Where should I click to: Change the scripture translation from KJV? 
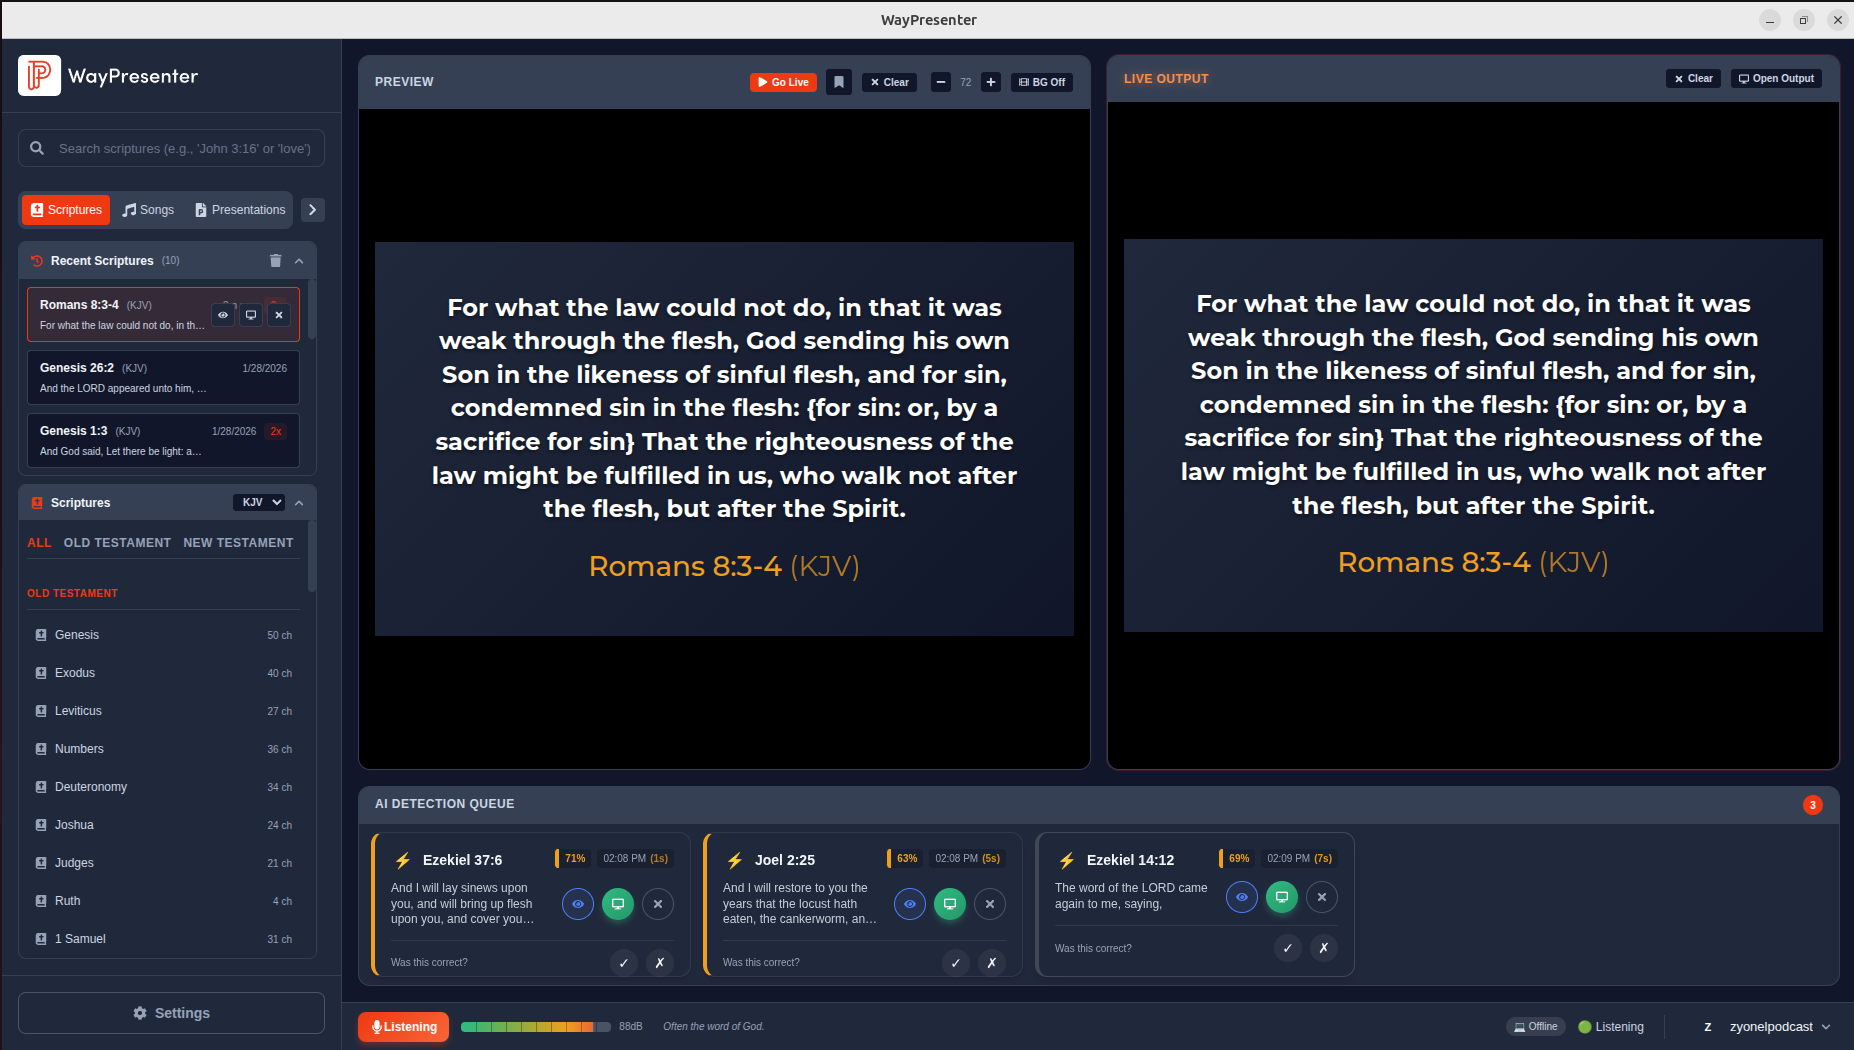(x=258, y=502)
